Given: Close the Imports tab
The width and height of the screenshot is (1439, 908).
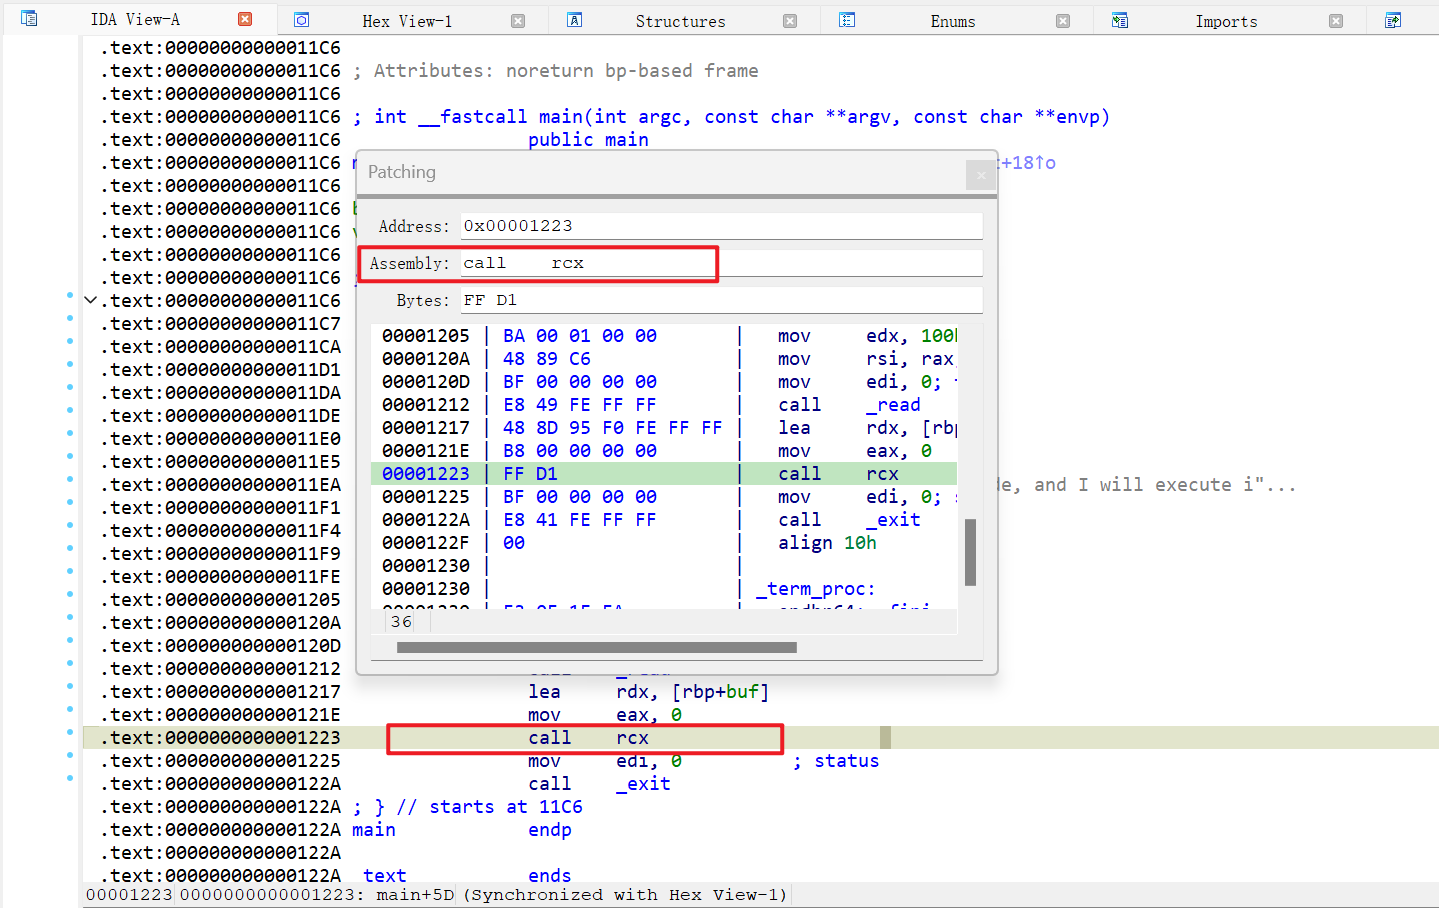Looking at the screenshot, I should (x=1336, y=21).
